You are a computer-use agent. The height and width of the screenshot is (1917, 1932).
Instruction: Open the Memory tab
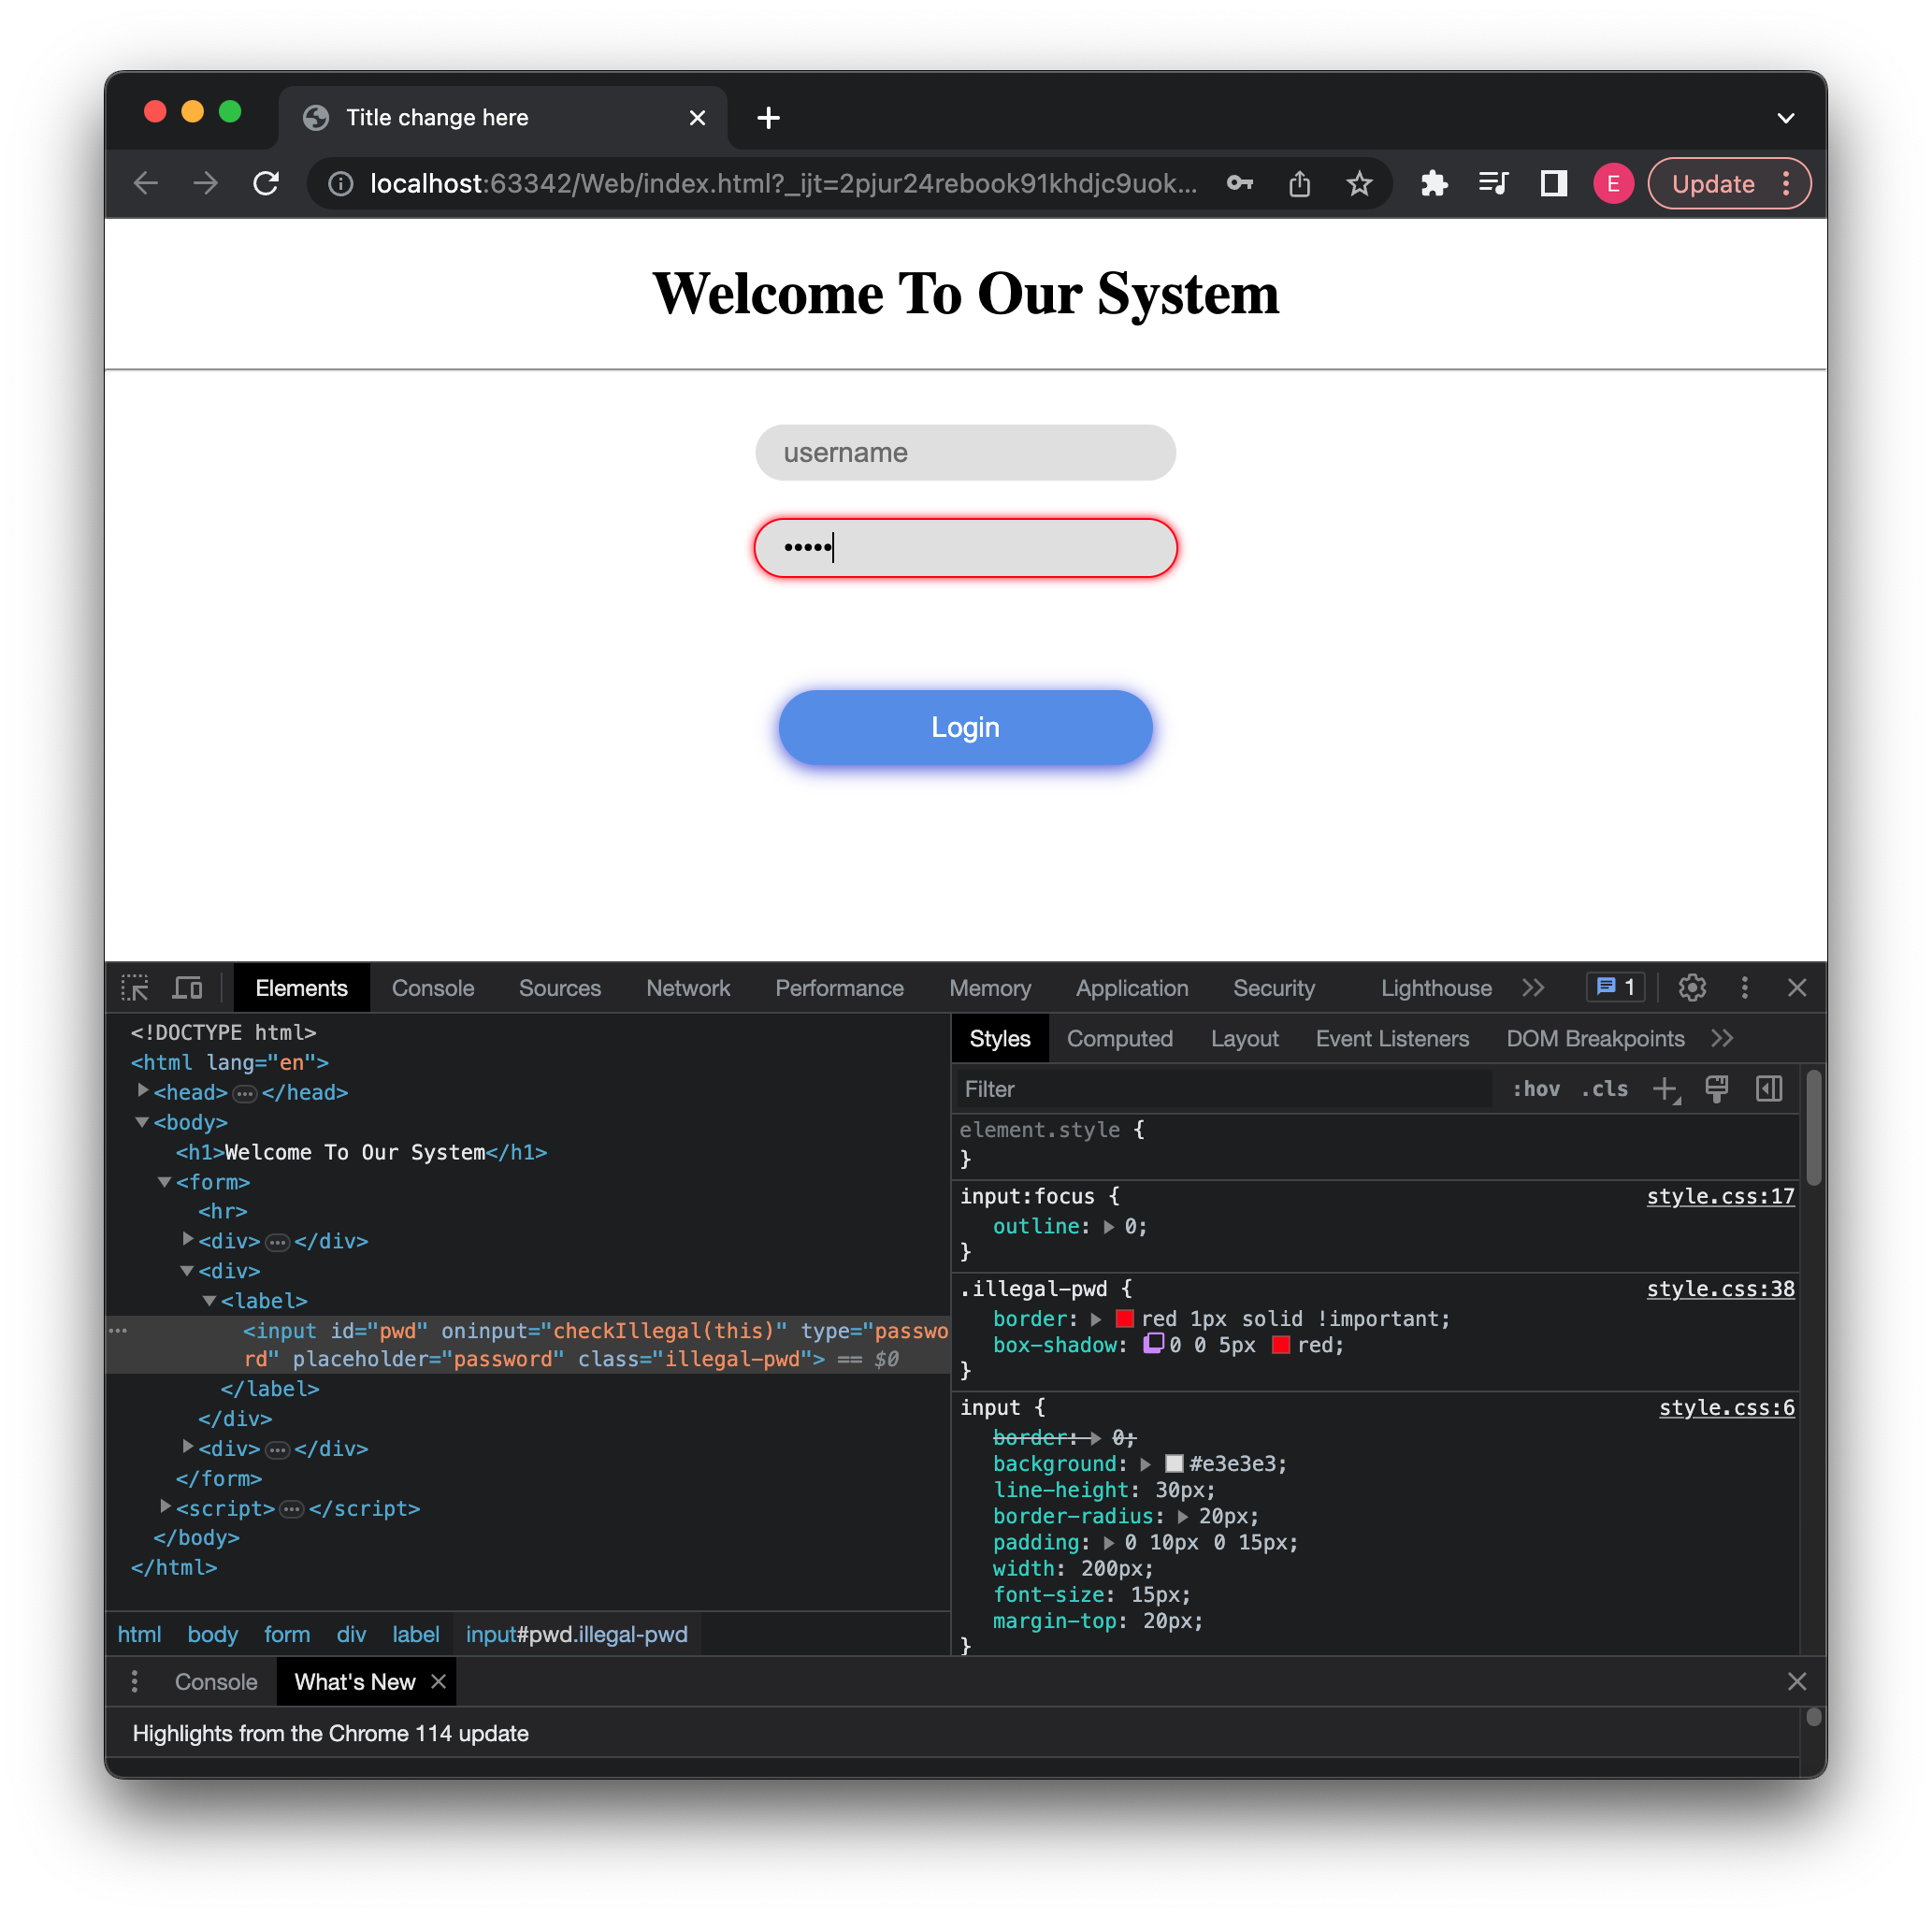[x=990, y=988]
